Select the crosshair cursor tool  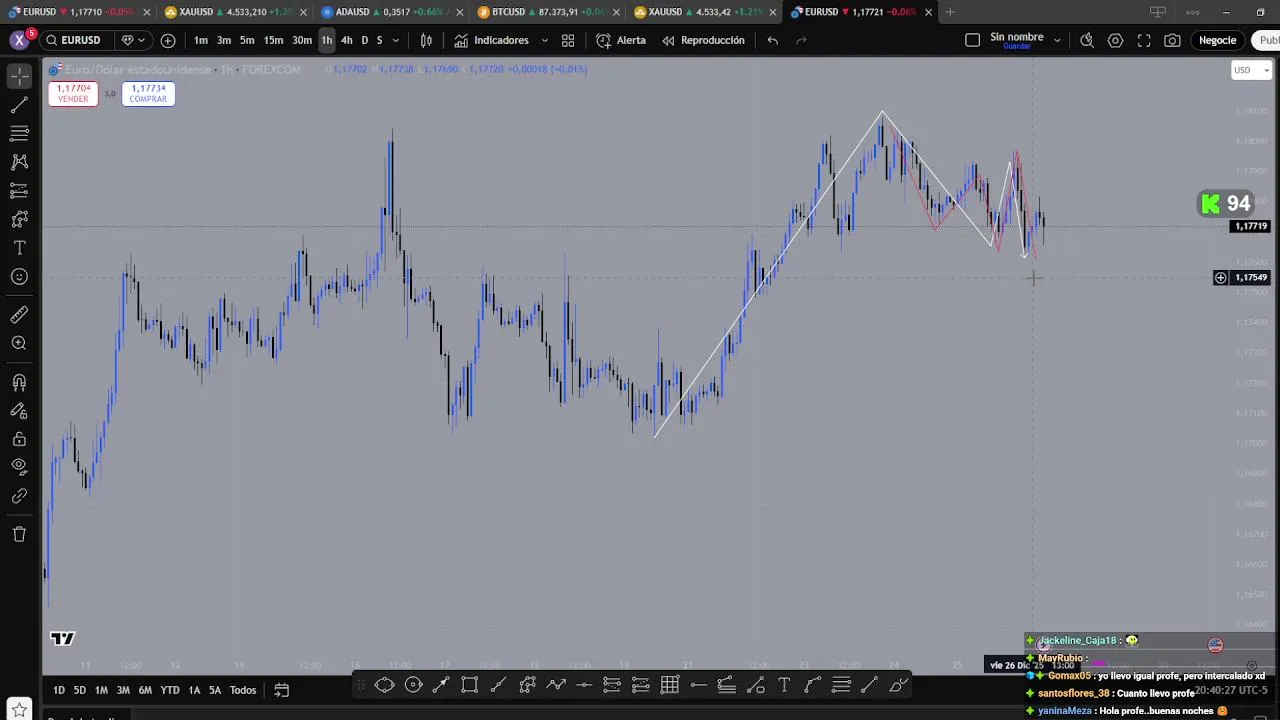19,76
